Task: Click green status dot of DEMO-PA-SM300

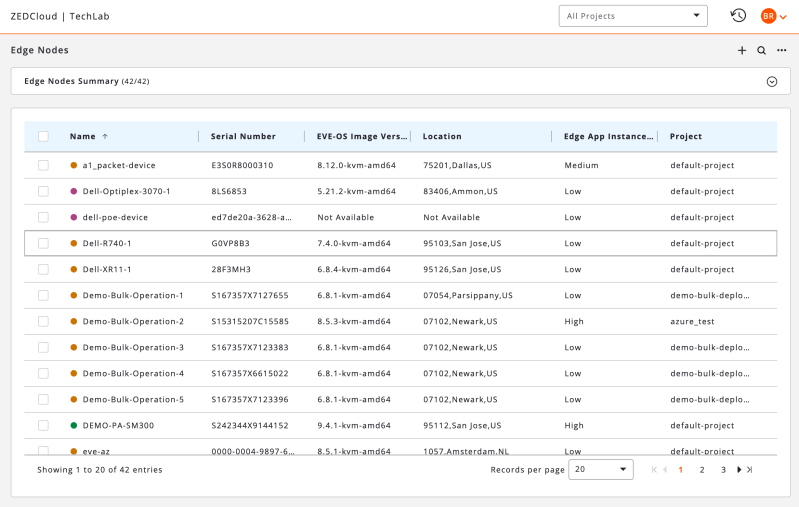Action: 73,425
